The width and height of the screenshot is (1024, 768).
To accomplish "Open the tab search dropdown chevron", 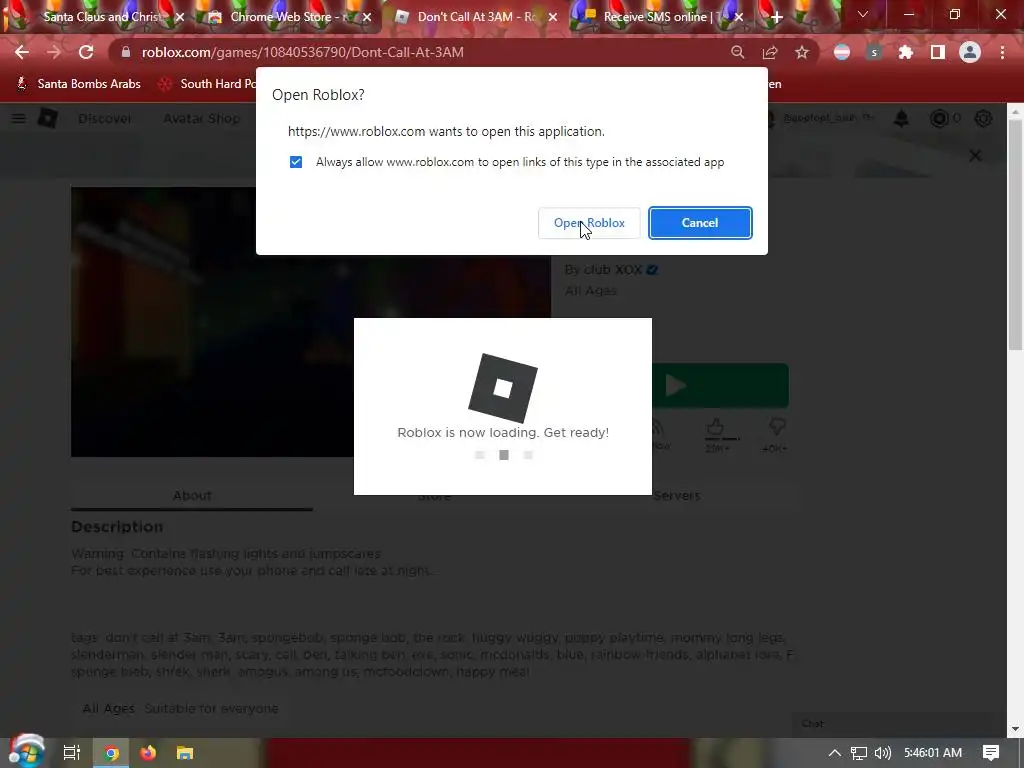I will (863, 14).
